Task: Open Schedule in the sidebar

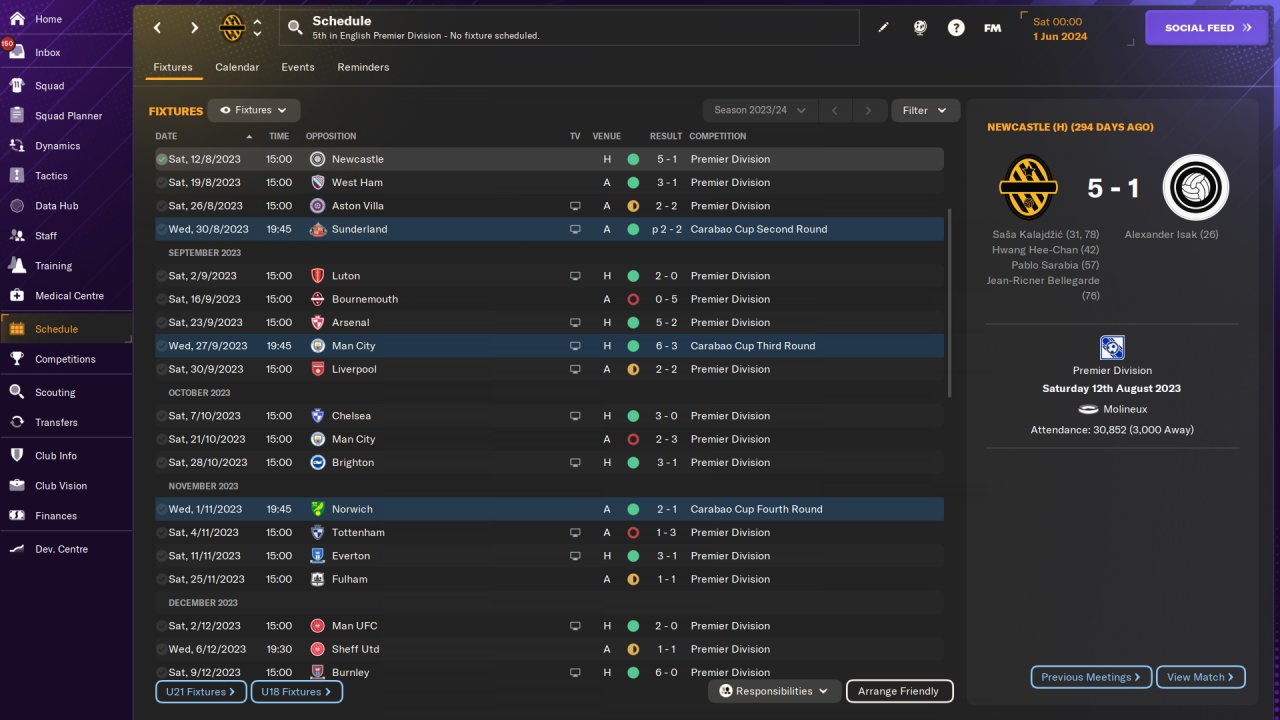Action: click(x=66, y=329)
